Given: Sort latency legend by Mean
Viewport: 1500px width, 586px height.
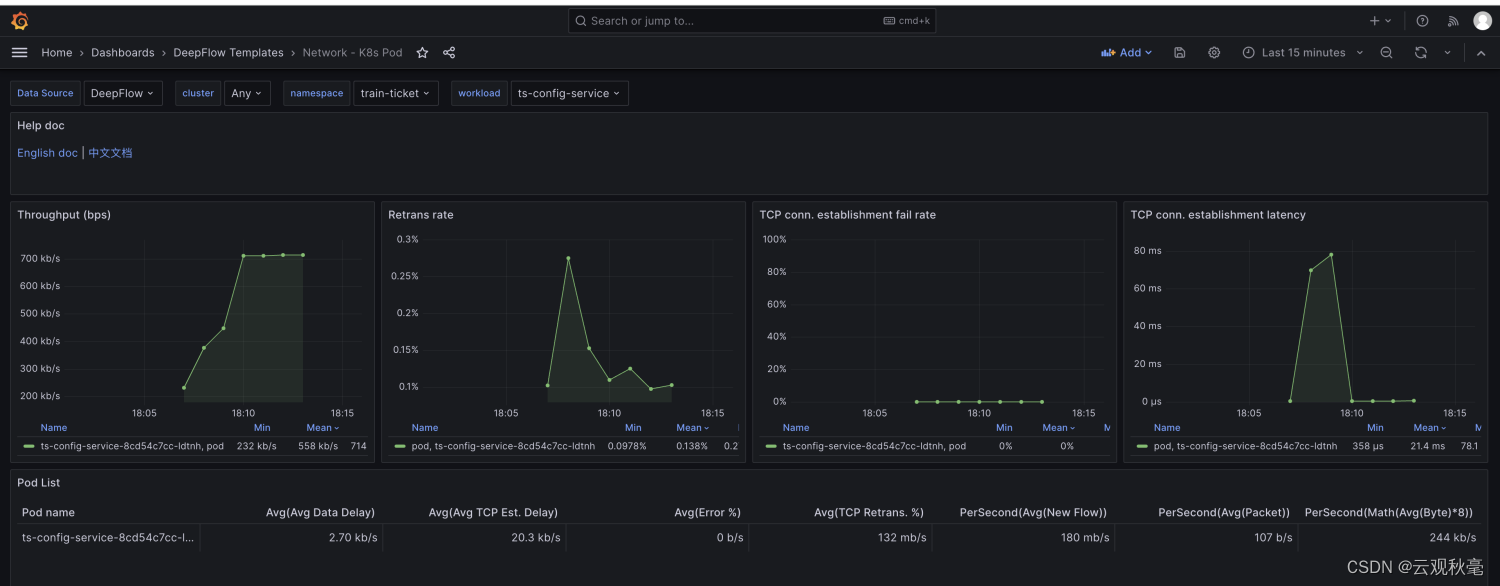Looking at the screenshot, I should [x=1429, y=428].
